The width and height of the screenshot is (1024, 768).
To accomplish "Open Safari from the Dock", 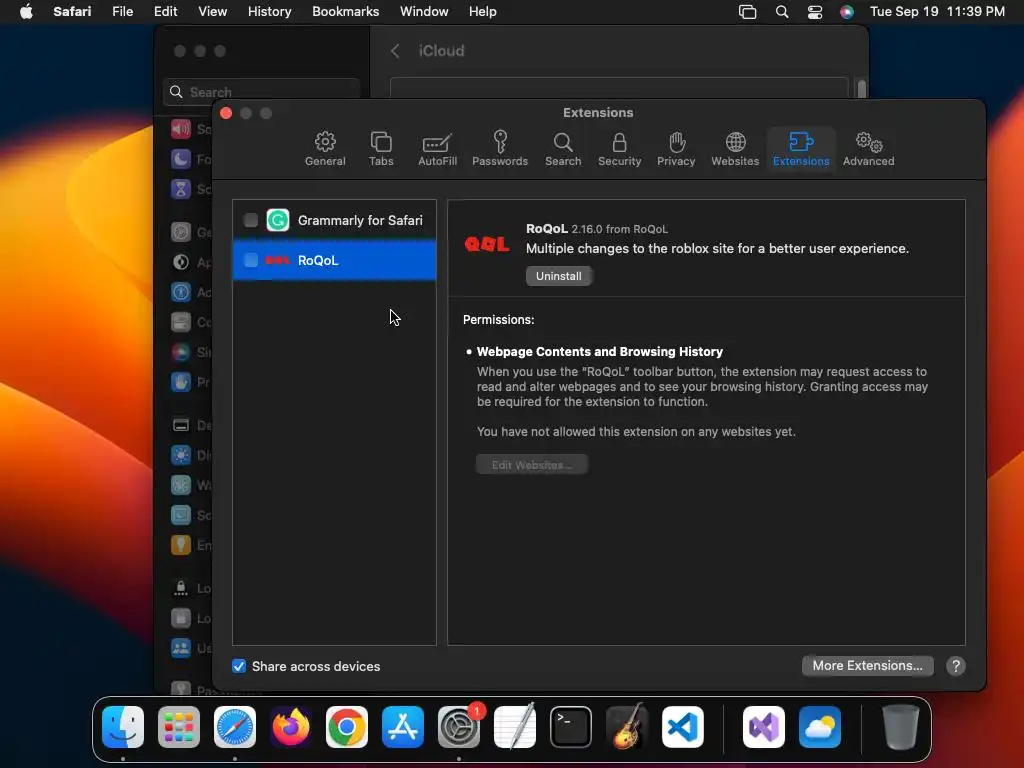I will (234, 727).
